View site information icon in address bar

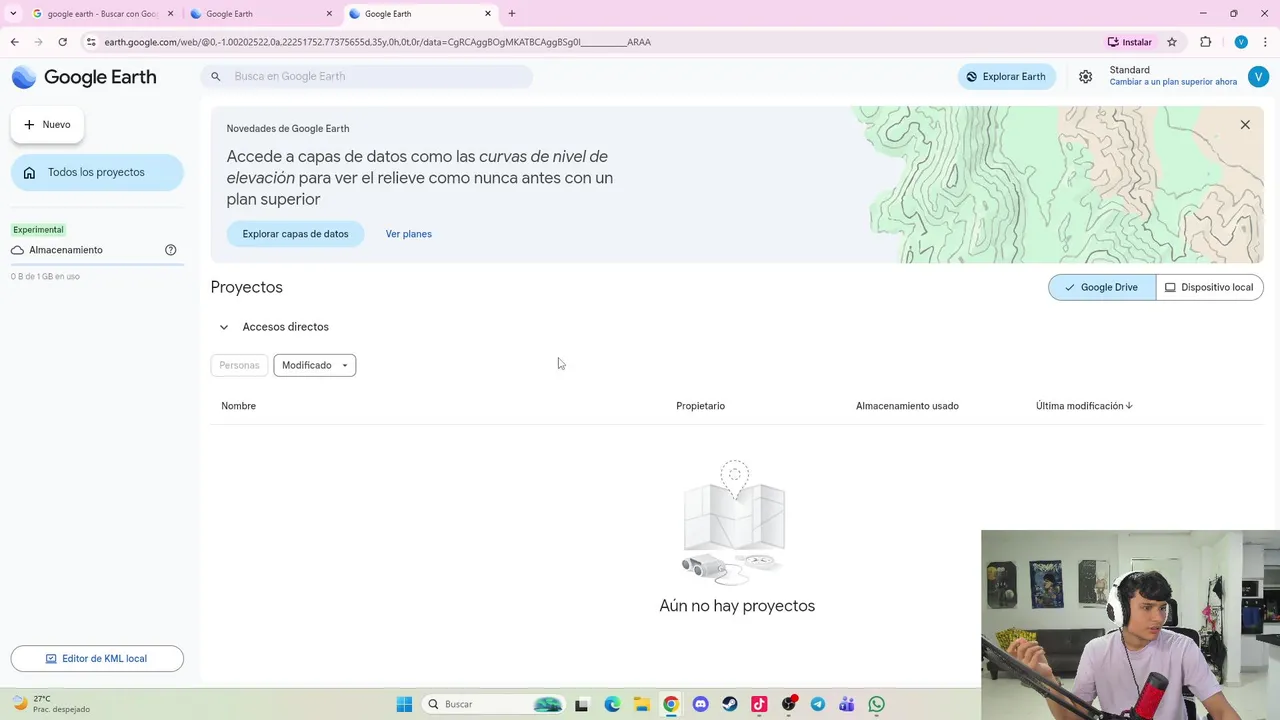point(91,42)
